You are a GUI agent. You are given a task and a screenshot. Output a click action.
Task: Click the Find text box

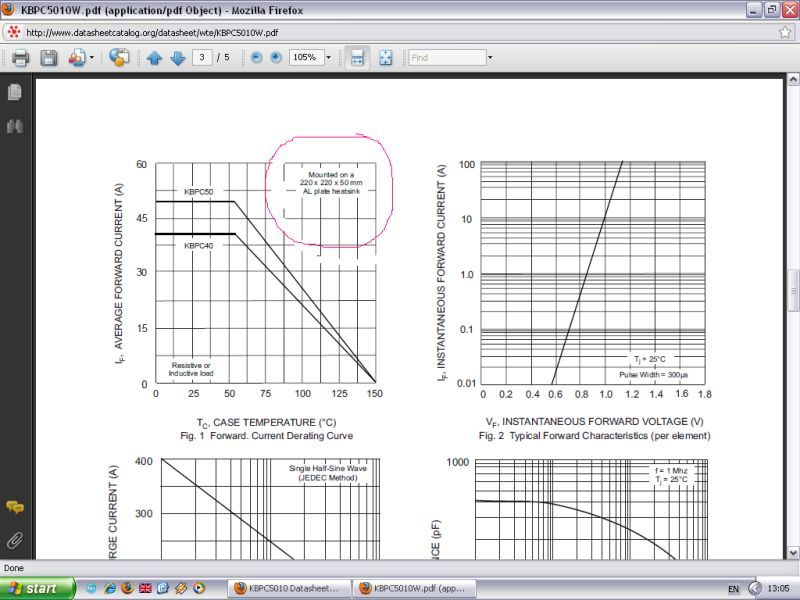(447, 58)
